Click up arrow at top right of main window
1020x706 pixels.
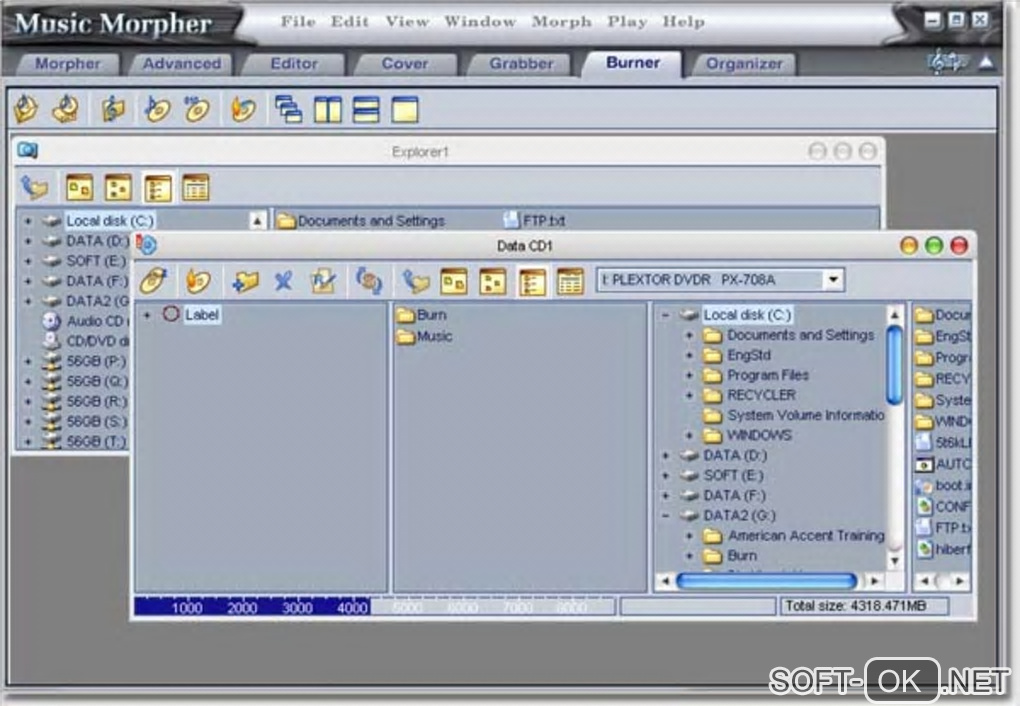tap(987, 62)
